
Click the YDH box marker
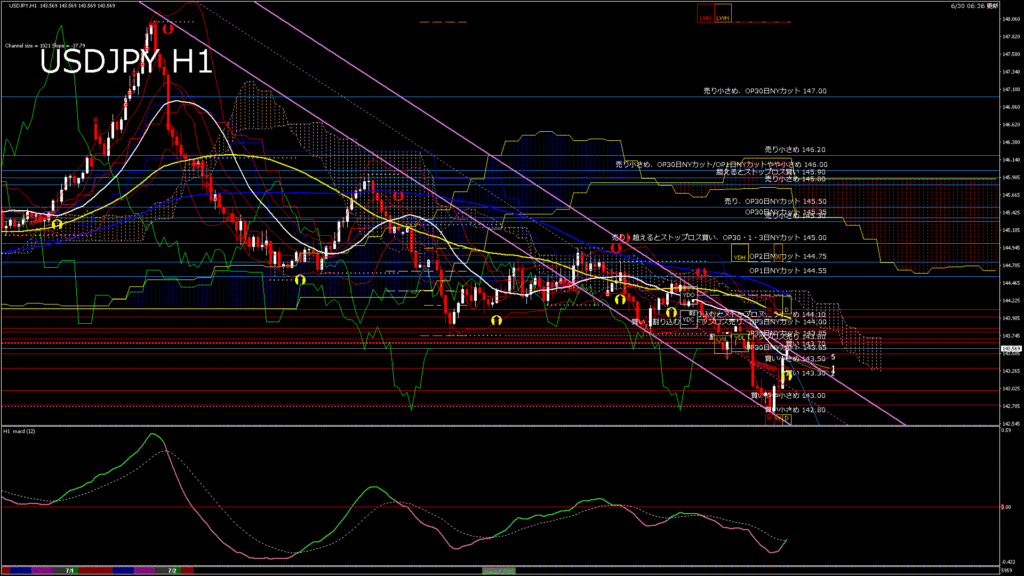[739, 253]
